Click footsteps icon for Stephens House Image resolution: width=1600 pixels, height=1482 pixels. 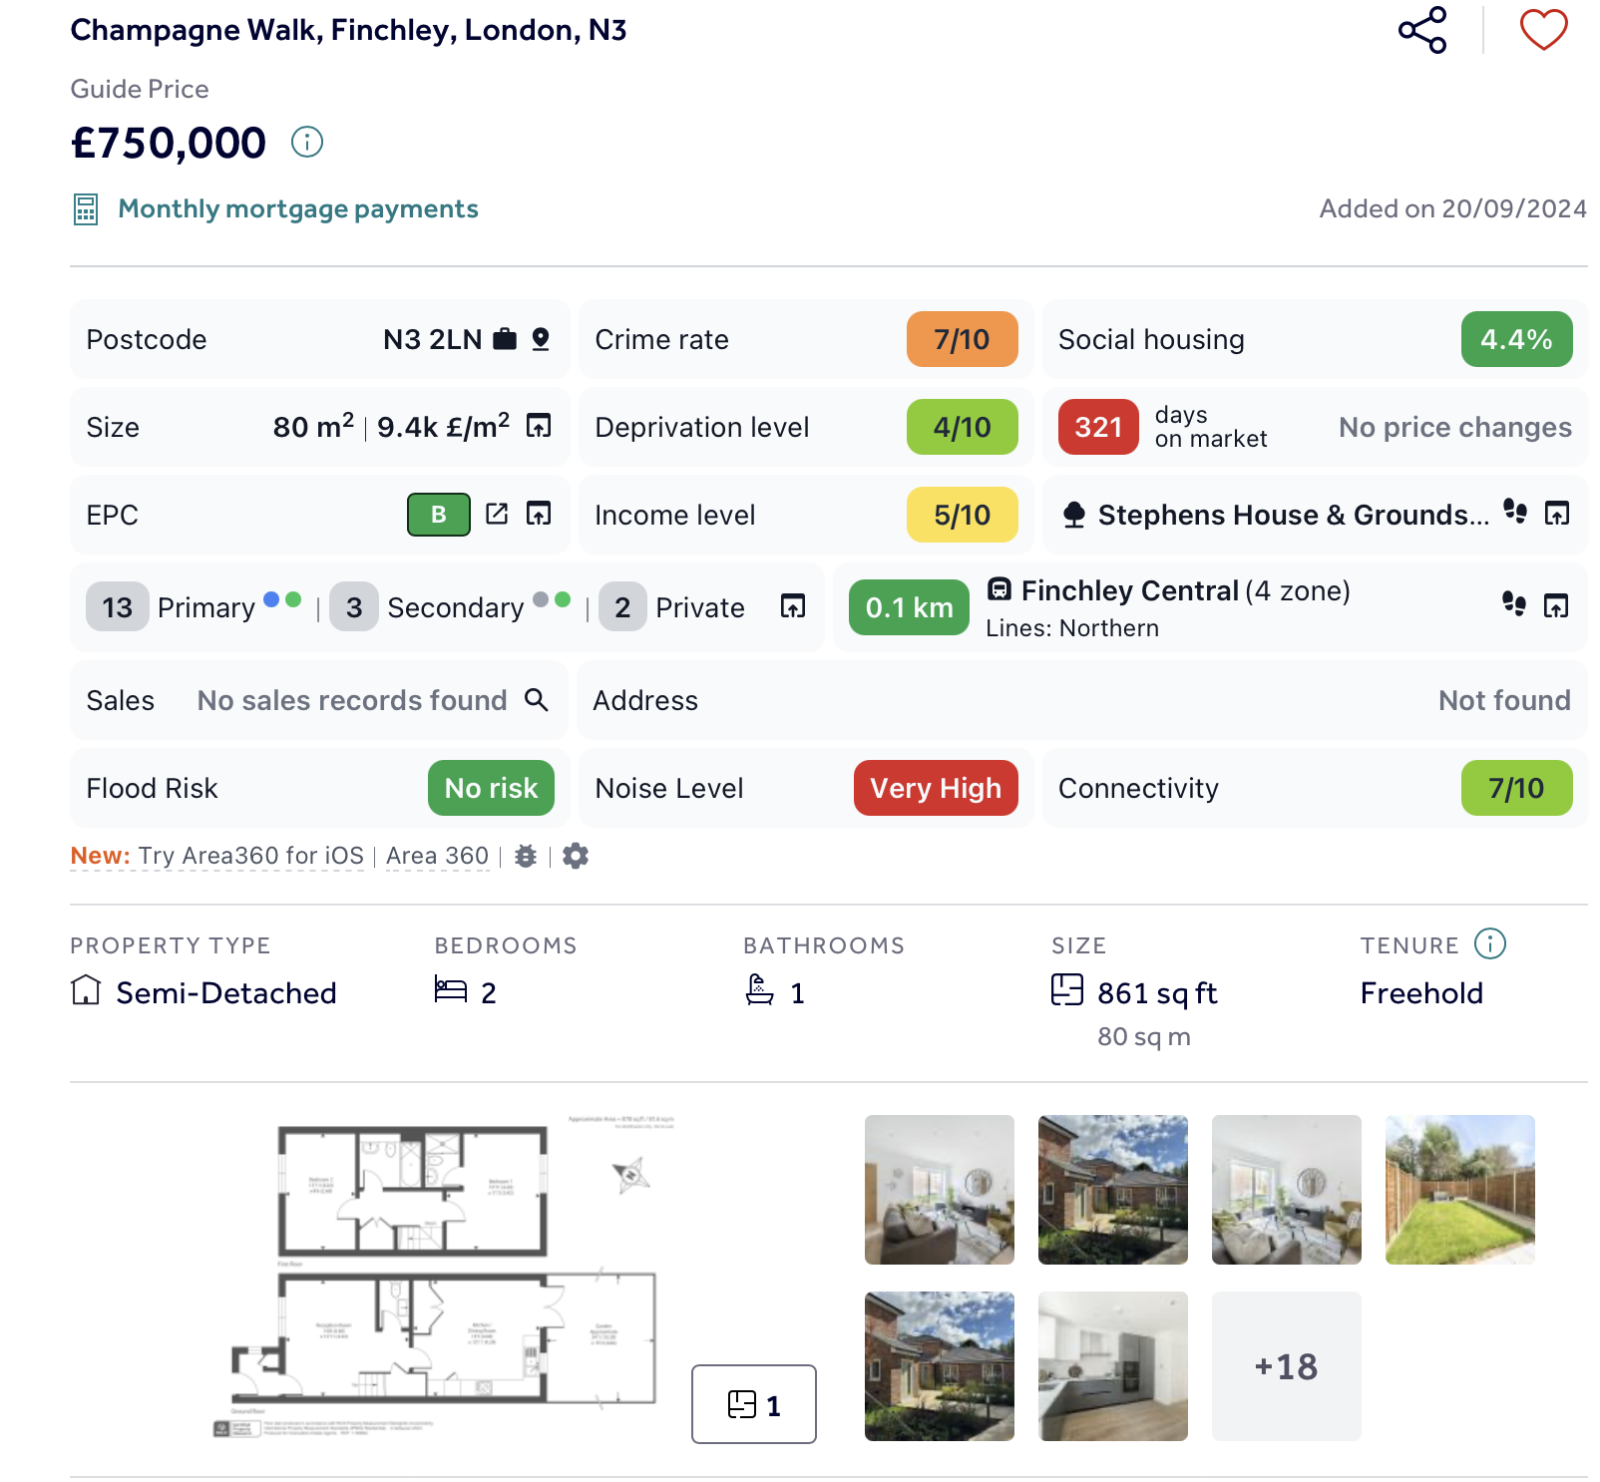[x=1515, y=512]
